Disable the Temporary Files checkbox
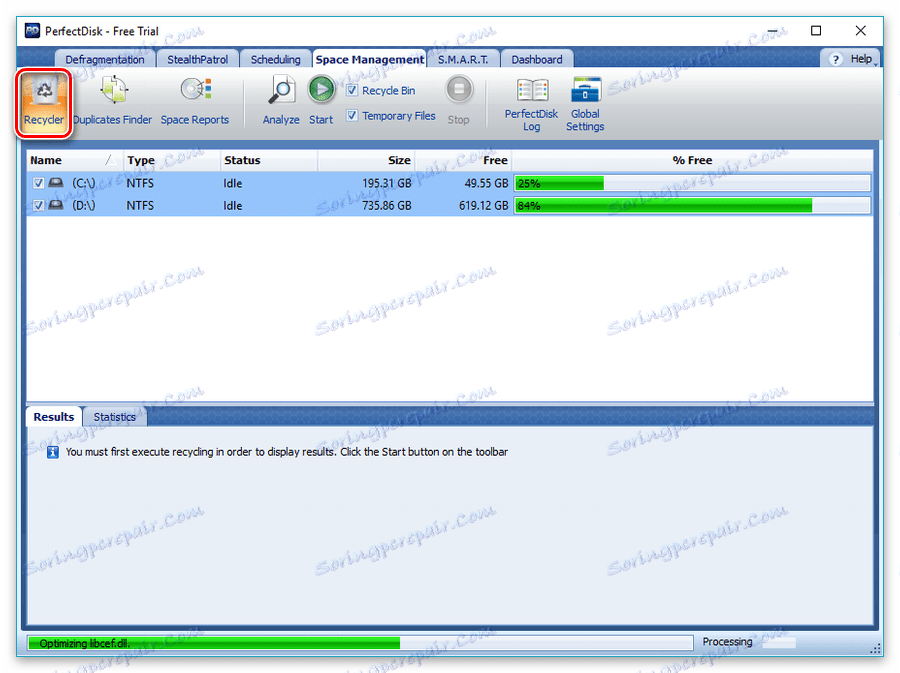900x673 pixels. (352, 114)
